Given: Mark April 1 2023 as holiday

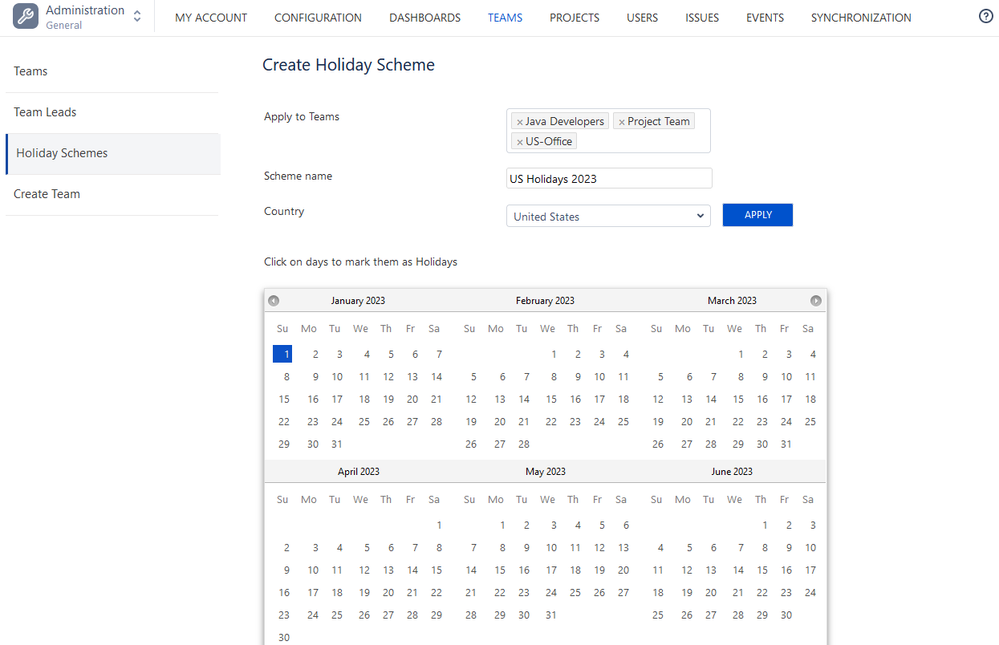Looking at the screenshot, I should point(439,525).
